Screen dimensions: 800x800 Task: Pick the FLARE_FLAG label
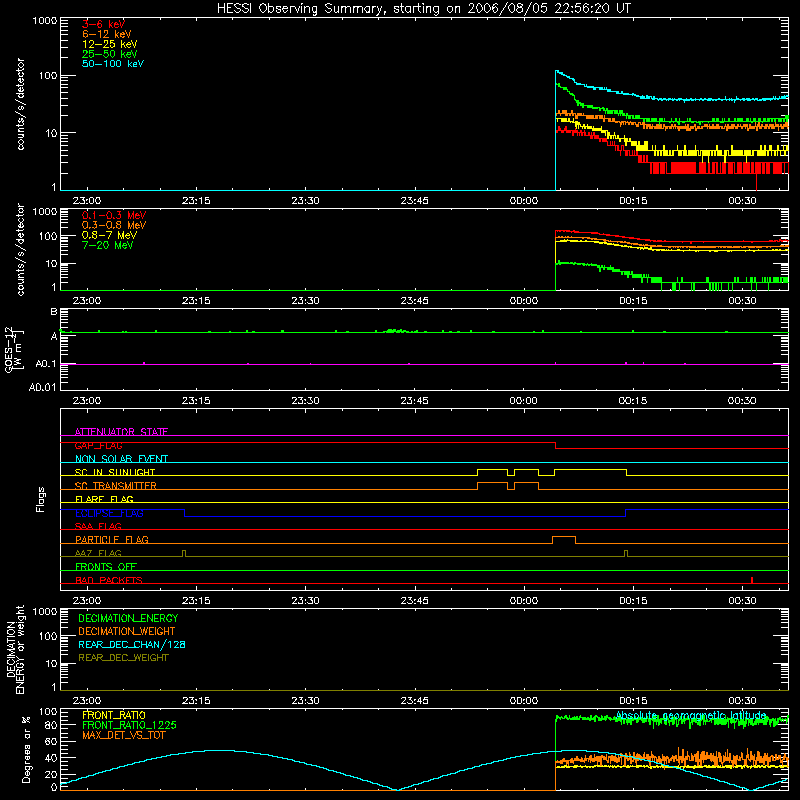tap(104, 499)
